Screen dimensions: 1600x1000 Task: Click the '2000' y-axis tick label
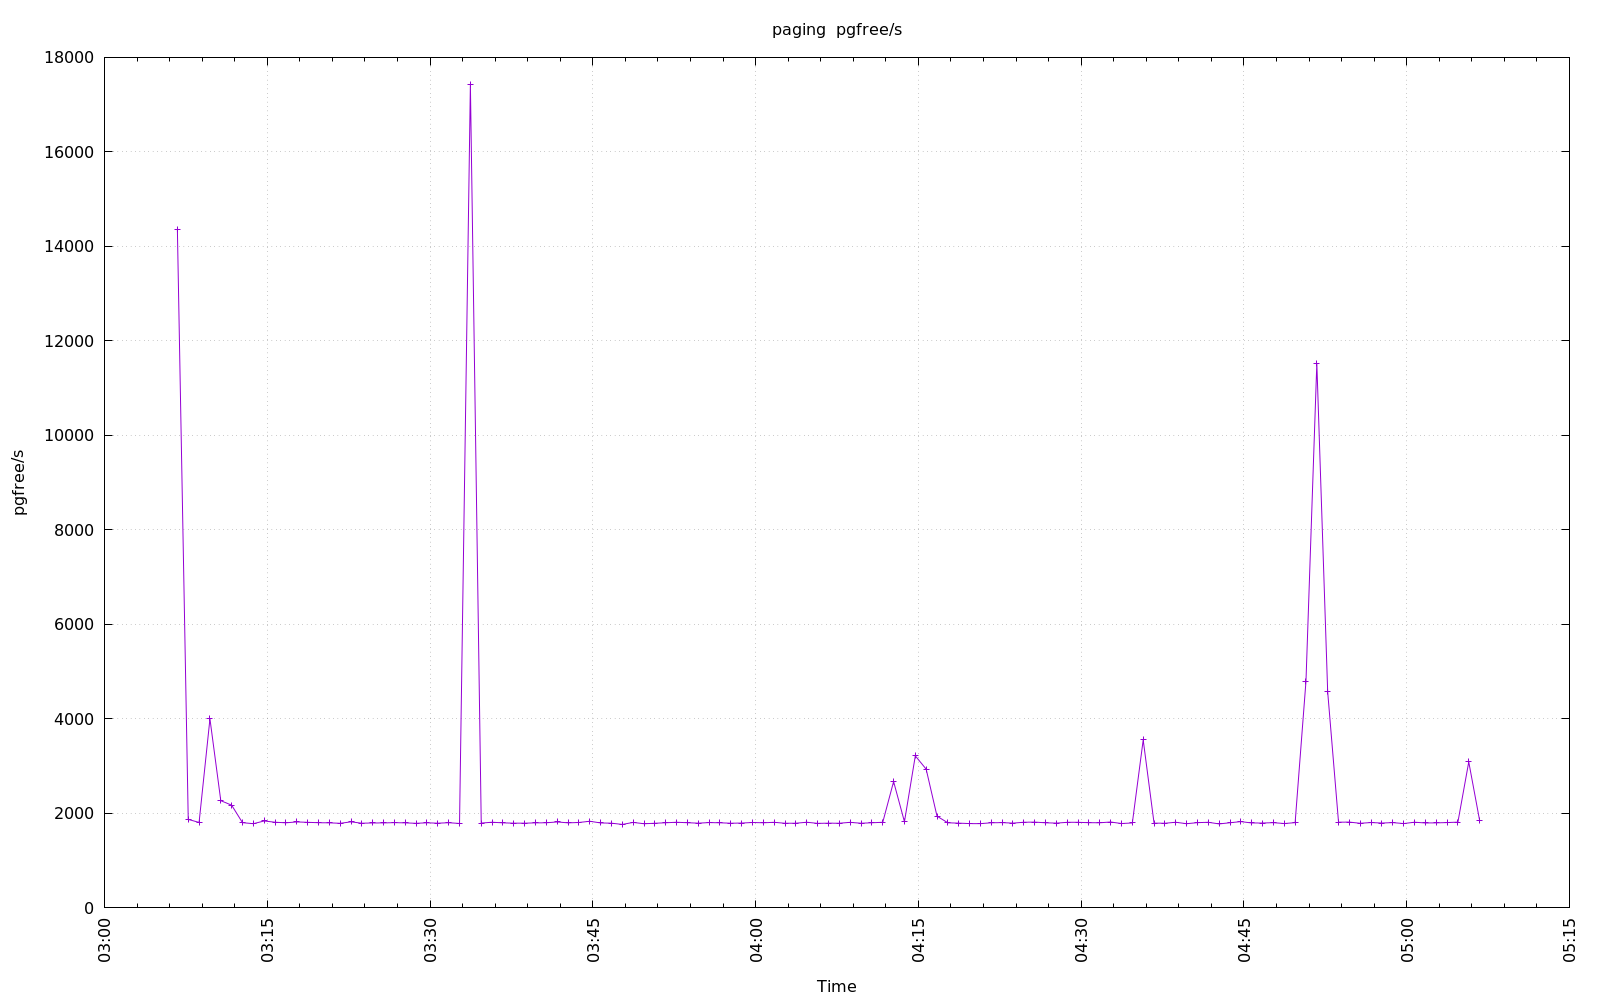(73, 814)
